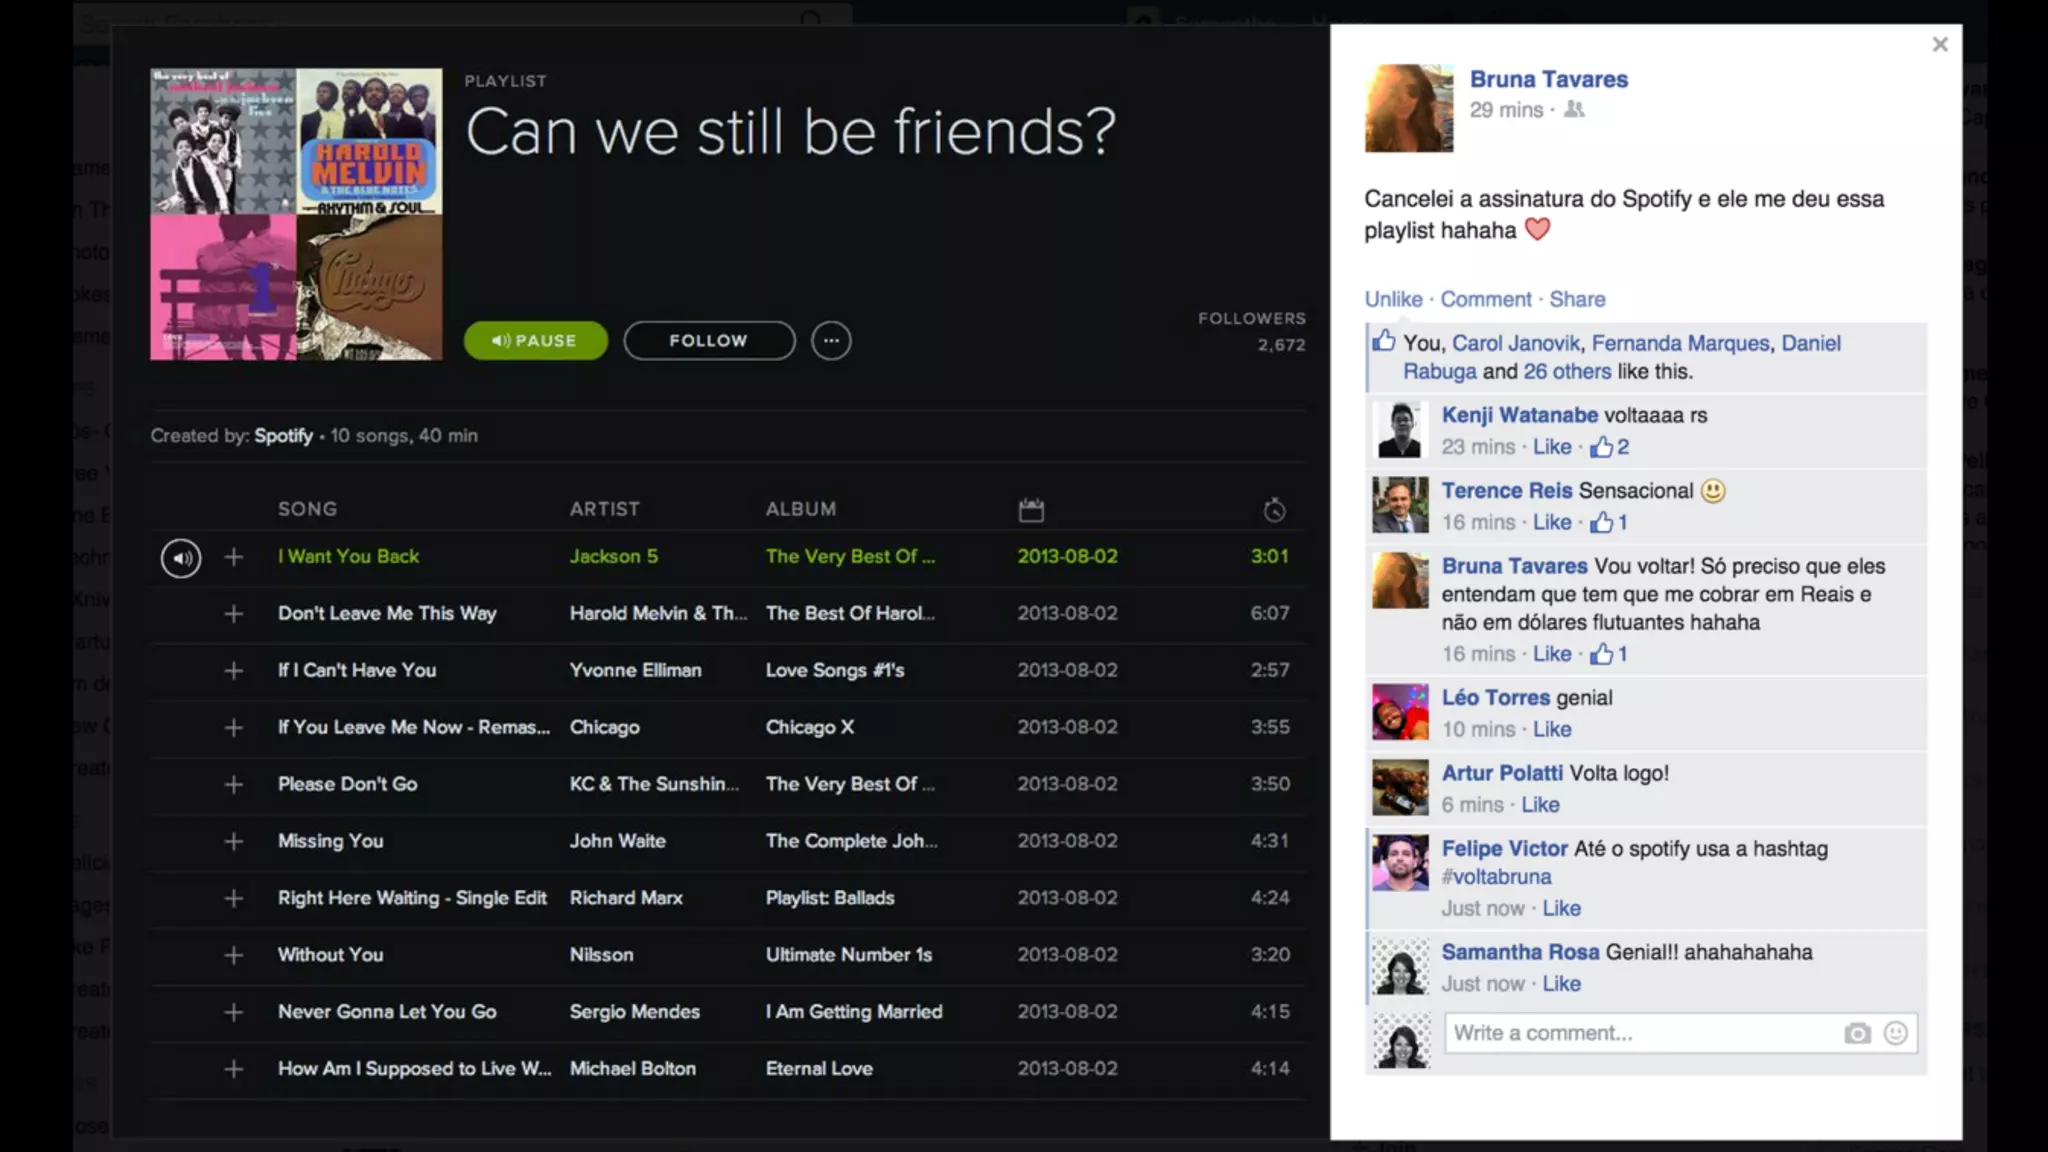Open Léo Torres's profile
Screen dimensions: 2048x1152
point(1496,698)
